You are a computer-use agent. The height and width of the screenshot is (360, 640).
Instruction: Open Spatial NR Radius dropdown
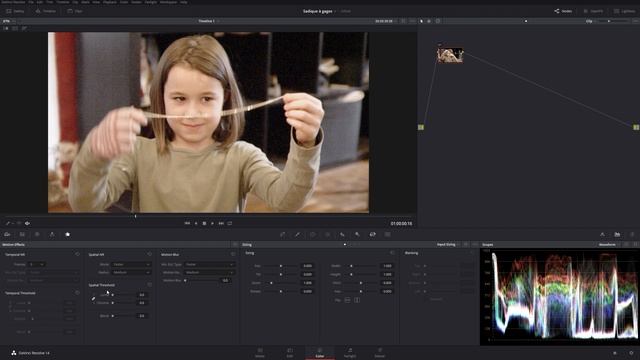click(x=131, y=272)
